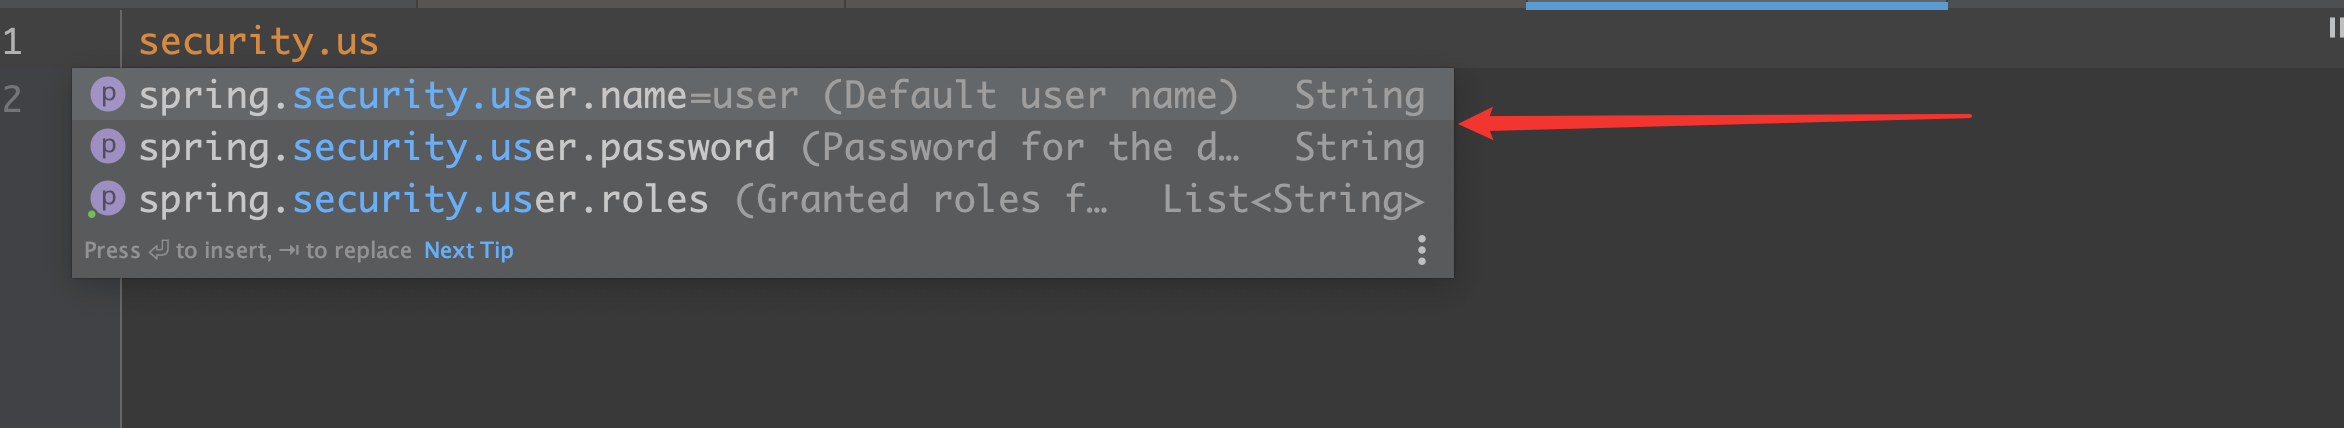Click line number 2 in the gutter
2344x428 pixels.
[12, 98]
